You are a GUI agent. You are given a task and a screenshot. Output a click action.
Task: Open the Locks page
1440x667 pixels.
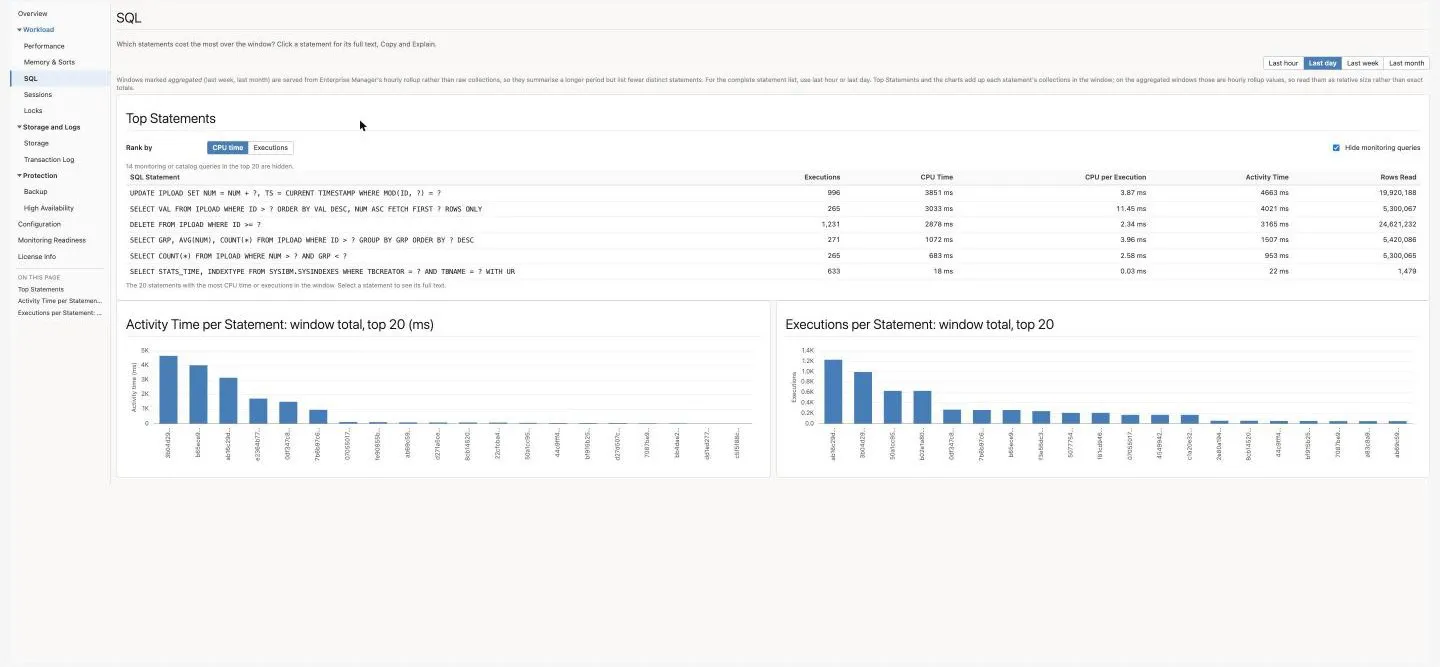coord(33,110)
